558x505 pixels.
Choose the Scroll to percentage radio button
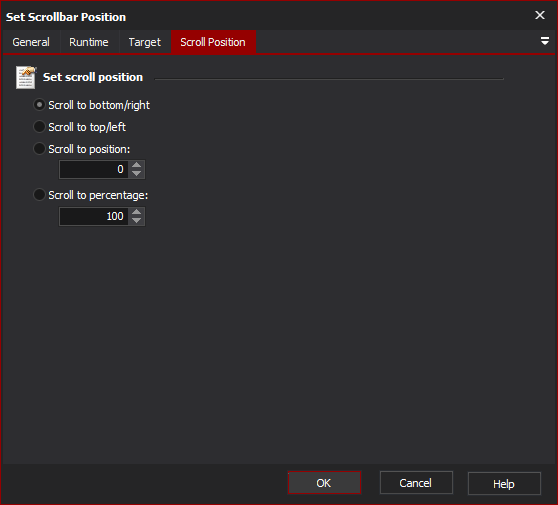tap(39, 195)
